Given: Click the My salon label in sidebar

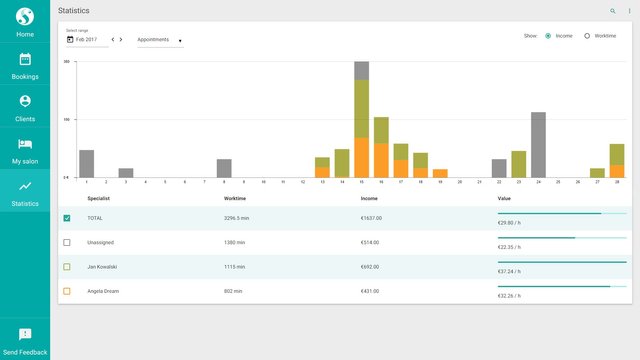Looking at the screenshot, I should pyautogui.click(x=25, y=161).
